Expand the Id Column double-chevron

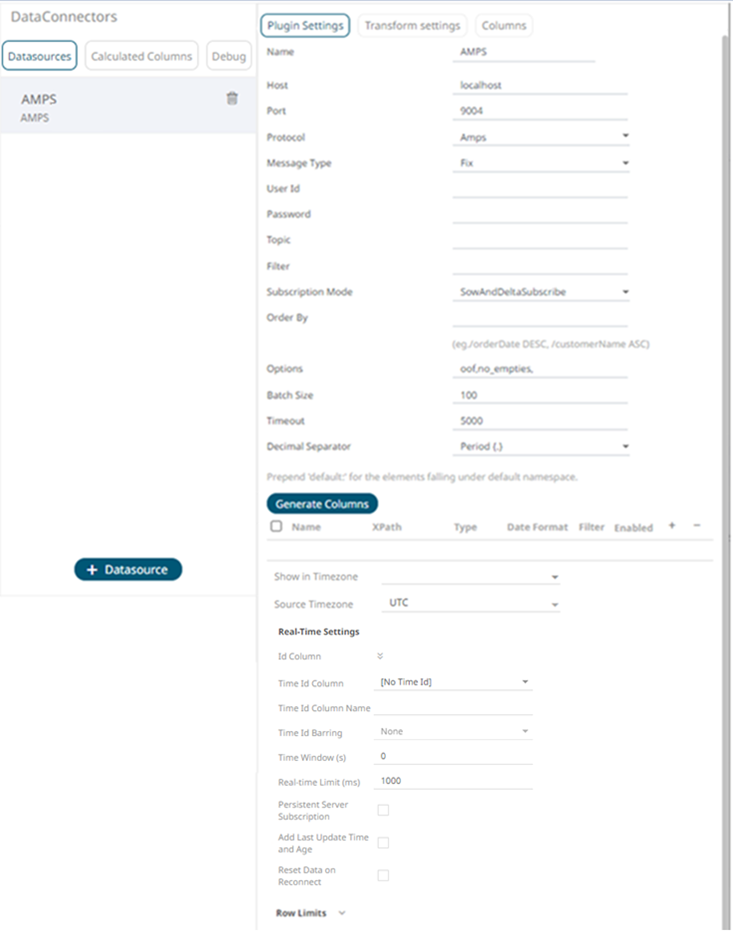pos(380,656)
